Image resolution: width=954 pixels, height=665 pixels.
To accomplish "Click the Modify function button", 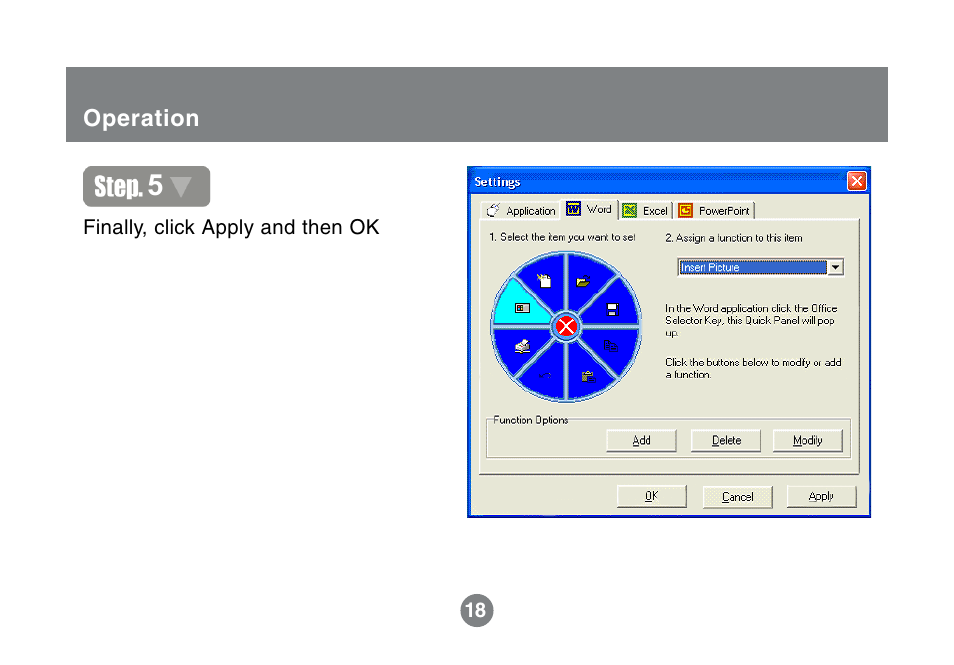I will [x=807, y=440].
